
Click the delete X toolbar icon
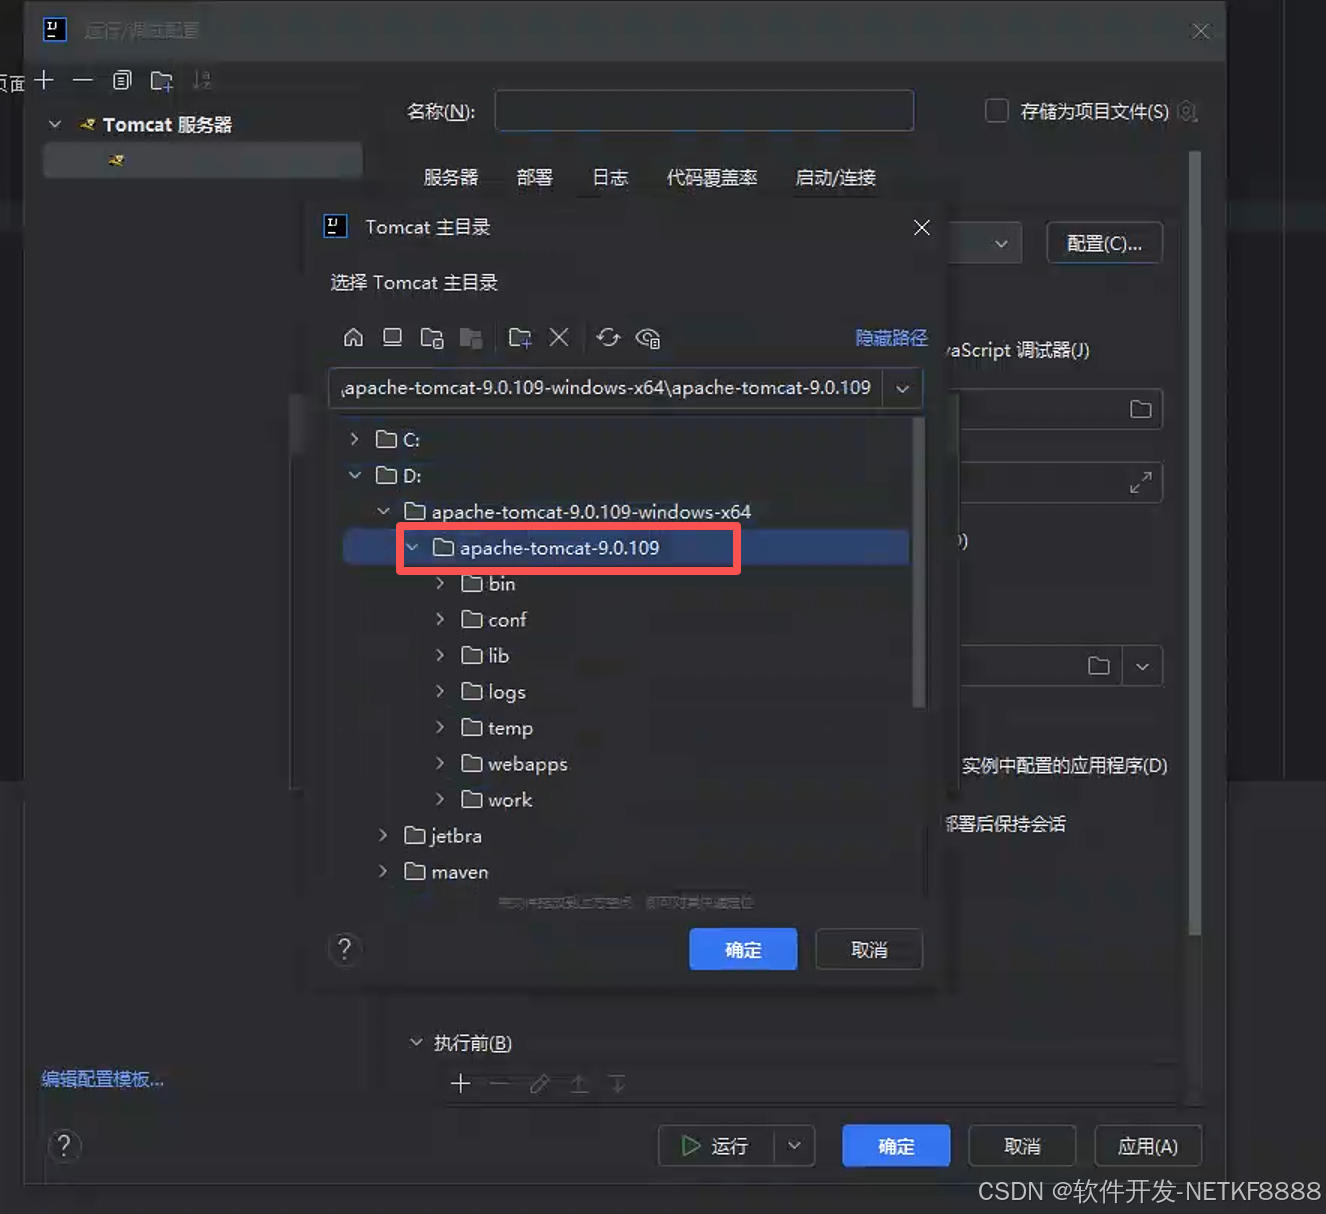[x=559, y=337]
